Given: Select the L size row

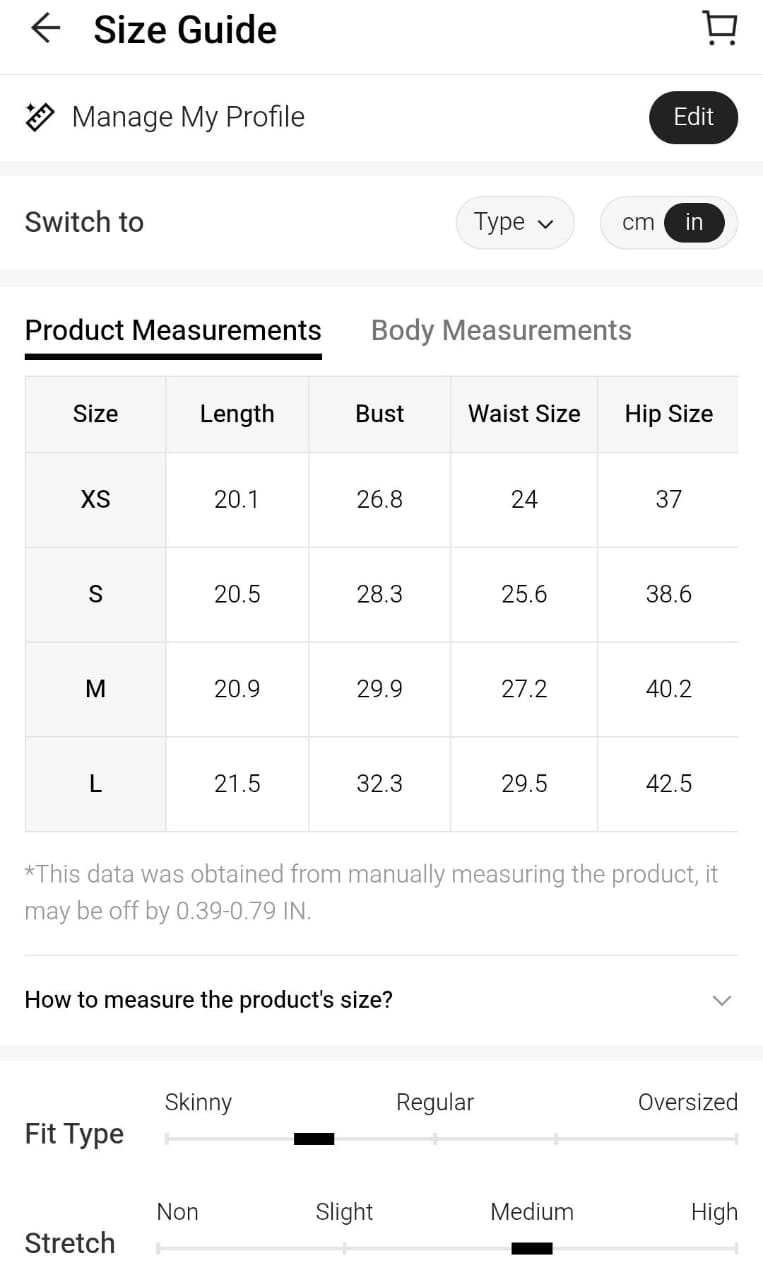Looking at the screenshot, I should click(x=96, y=784).
